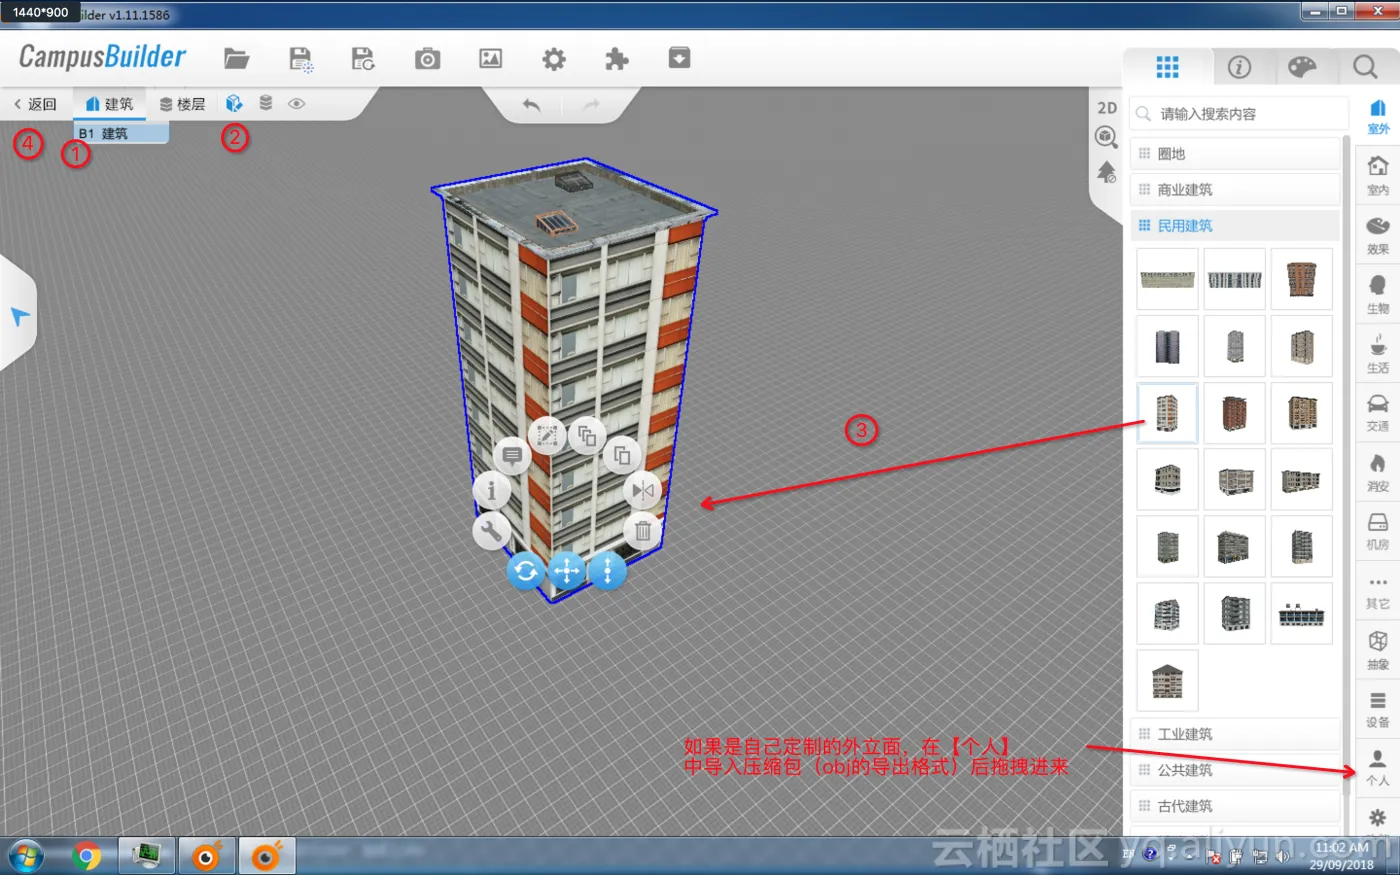Image resolution: width=1400 pixels, height=875 pixels.
Task: Select the highlighted white-orange tower thumbnail
Action: point(1167,413)
